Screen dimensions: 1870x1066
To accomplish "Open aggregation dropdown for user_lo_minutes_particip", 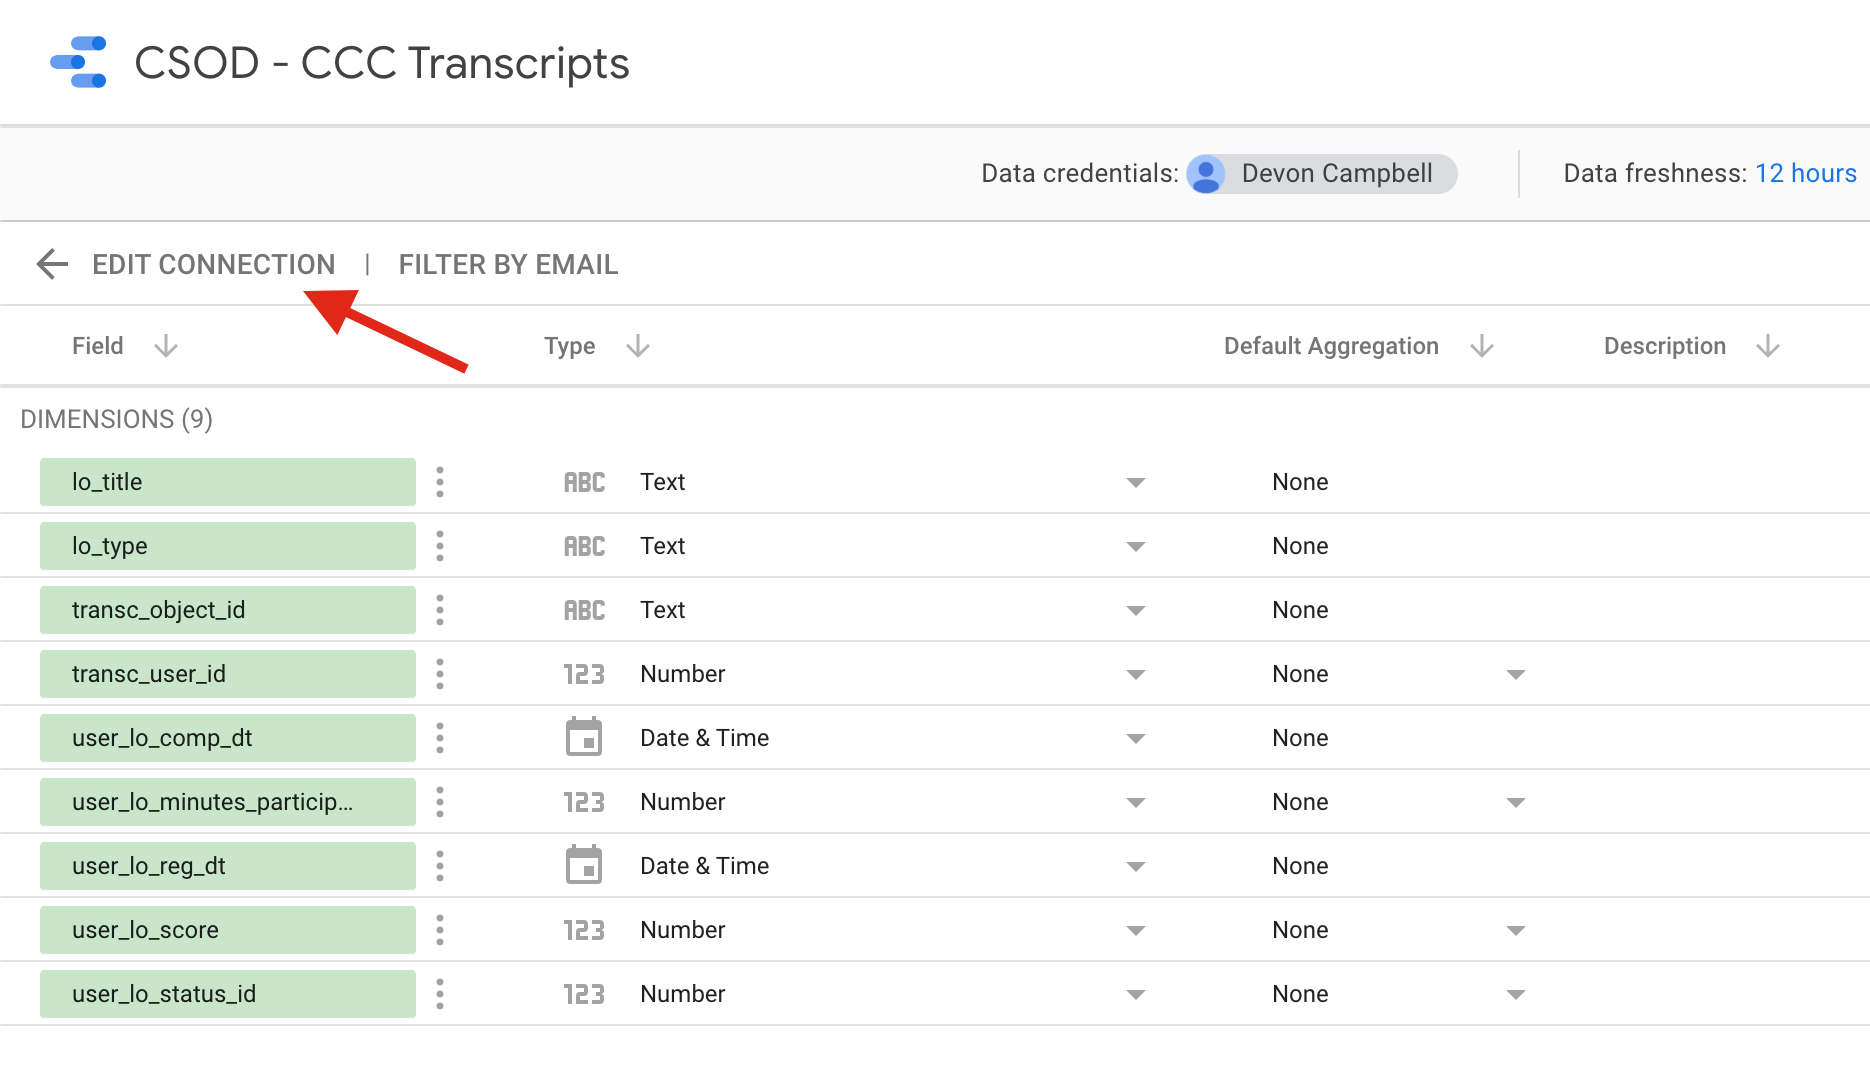I will [x=1515, y=802].
